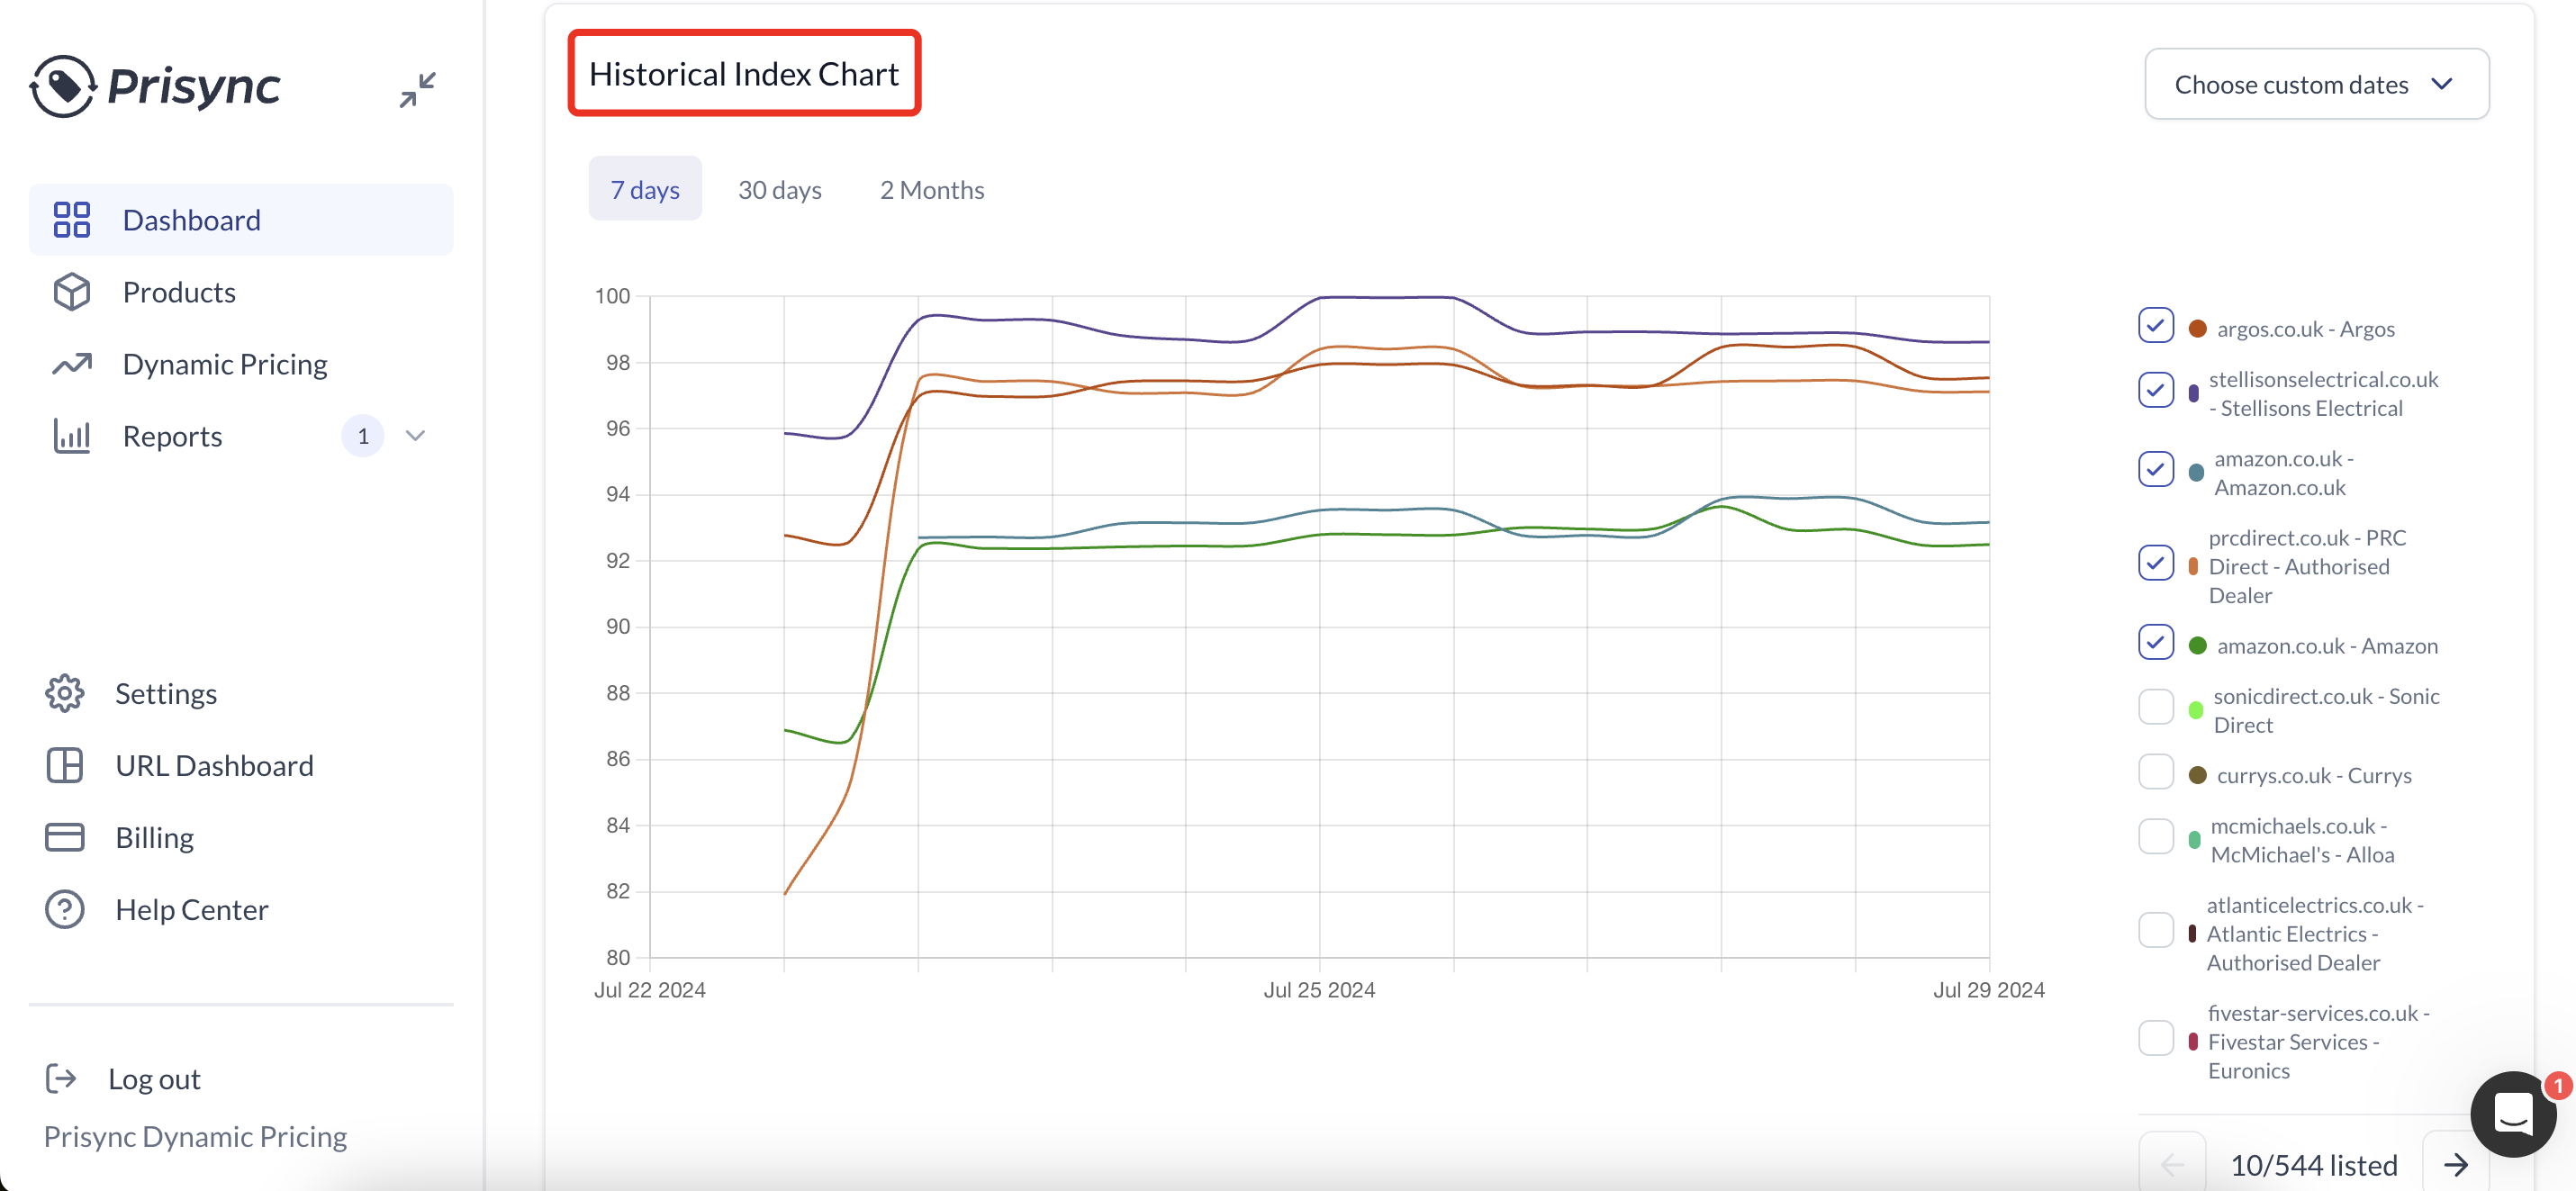This screenshot has height=1191, width=2576.
Task: Click y-axis value '80'
Action: 618,957
